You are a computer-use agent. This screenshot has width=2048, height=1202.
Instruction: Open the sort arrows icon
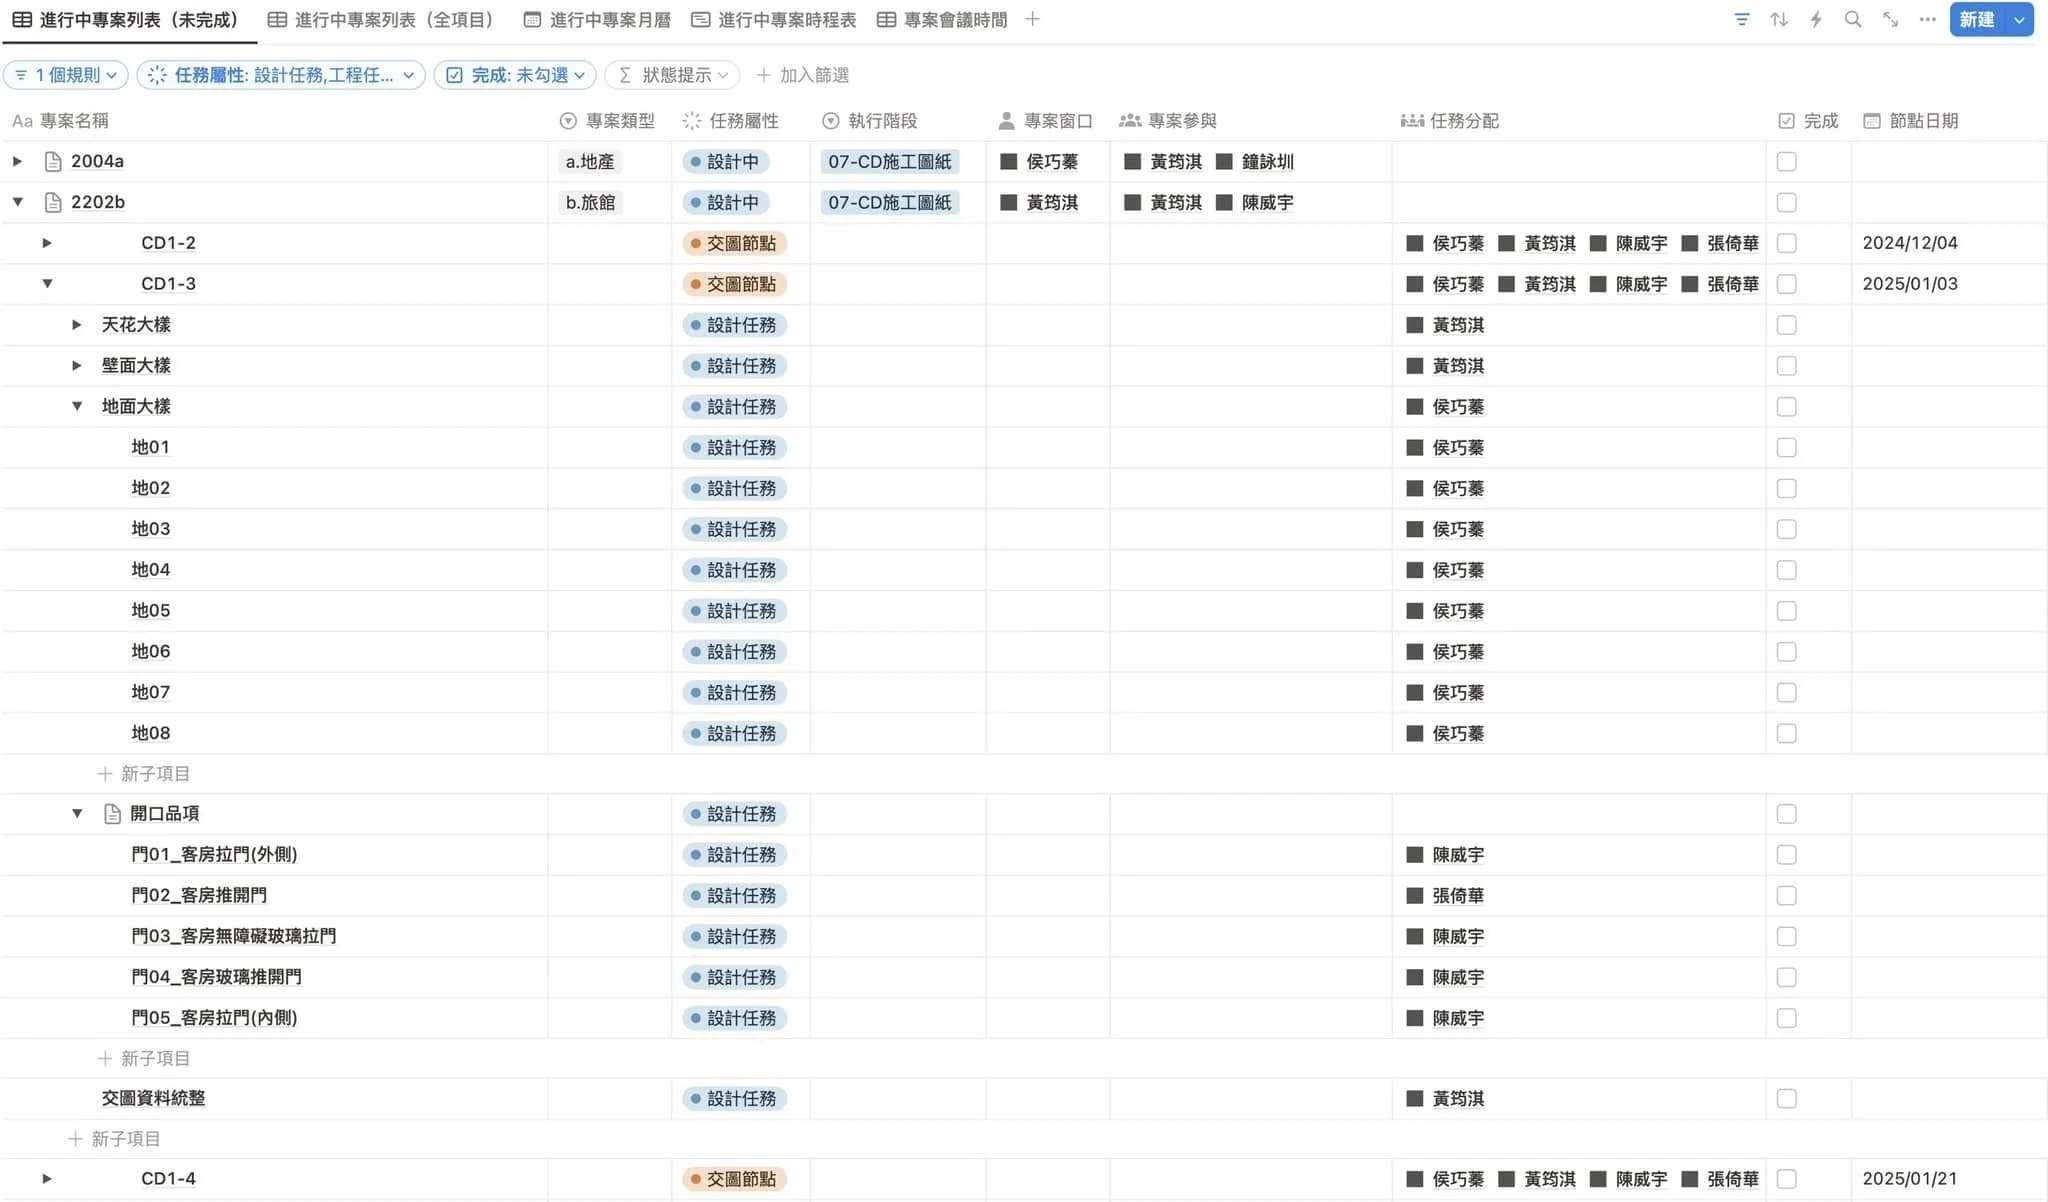tap(1779, 20)
